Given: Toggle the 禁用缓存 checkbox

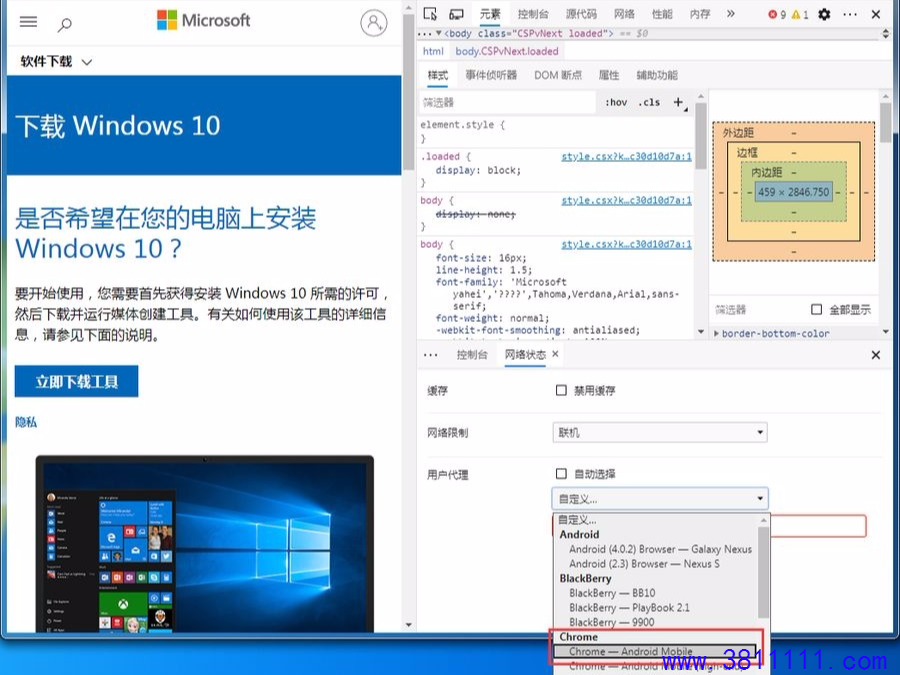Looking at the screenshot, I should click(x=561, y=390).
